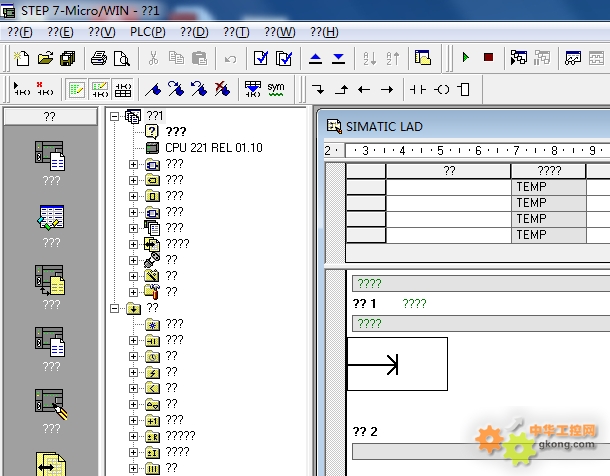Screen dimensions: 610x476
Task: Click the Save all diskettes icon
Action: pos(68,58)
